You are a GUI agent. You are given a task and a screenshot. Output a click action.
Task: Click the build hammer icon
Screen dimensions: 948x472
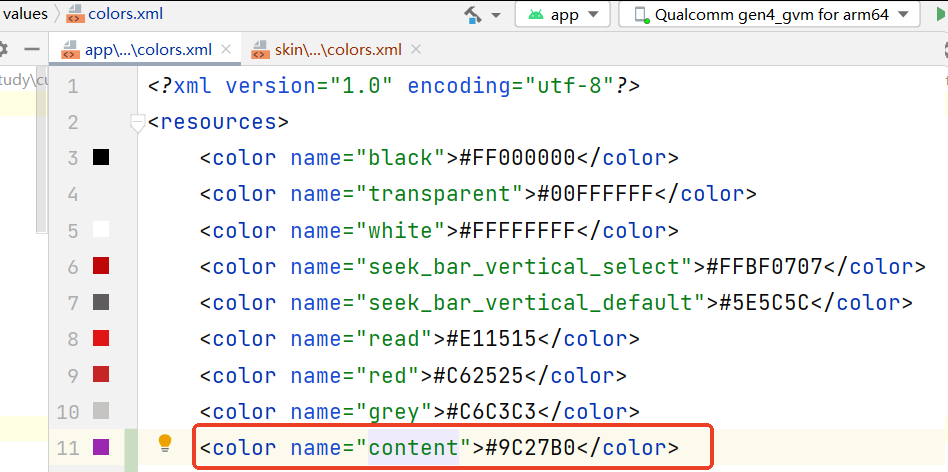click(x=473, y=15)
